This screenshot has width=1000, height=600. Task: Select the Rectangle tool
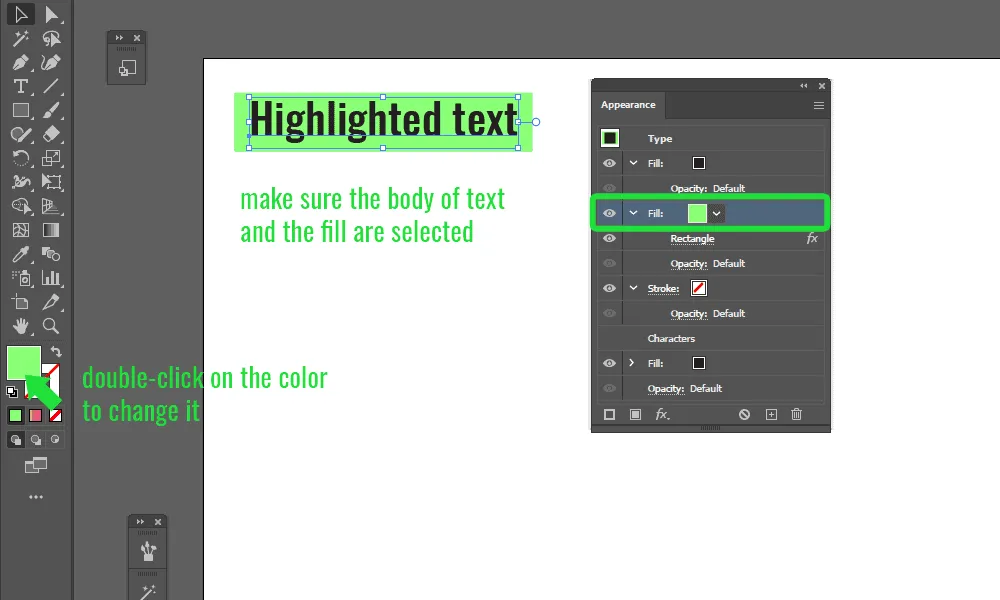tap(20, 110)
